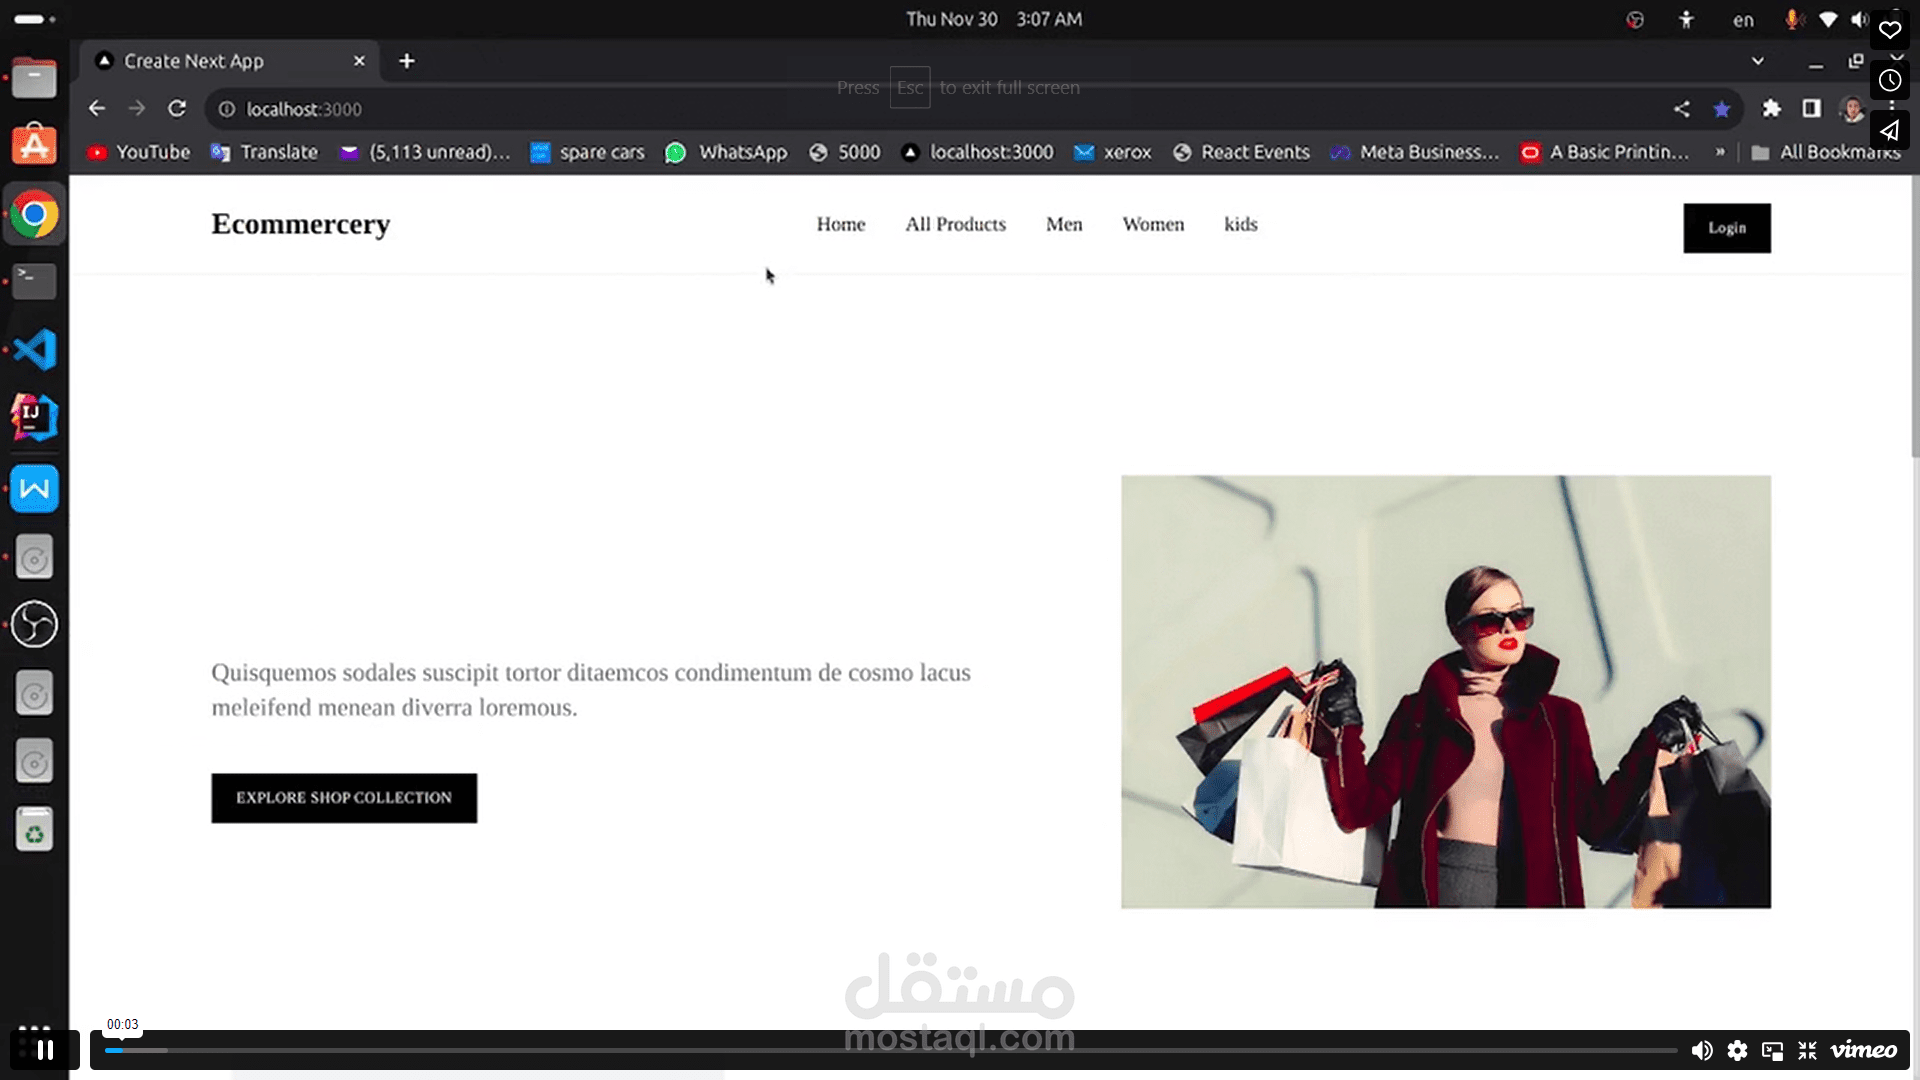The height and width of the screenshot is (1080, 1920).
Task: Open the All Bookmarks folder
Action: (1826, 152)
